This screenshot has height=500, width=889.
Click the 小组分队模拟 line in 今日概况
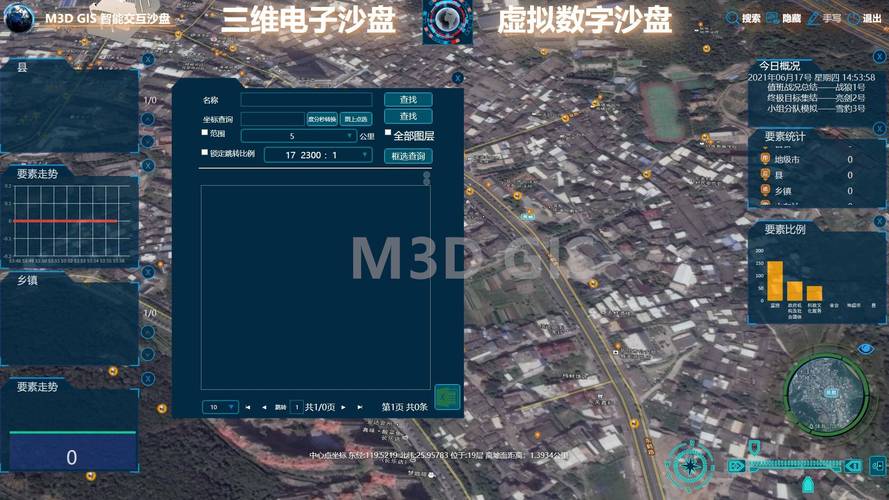coord(816,108)
